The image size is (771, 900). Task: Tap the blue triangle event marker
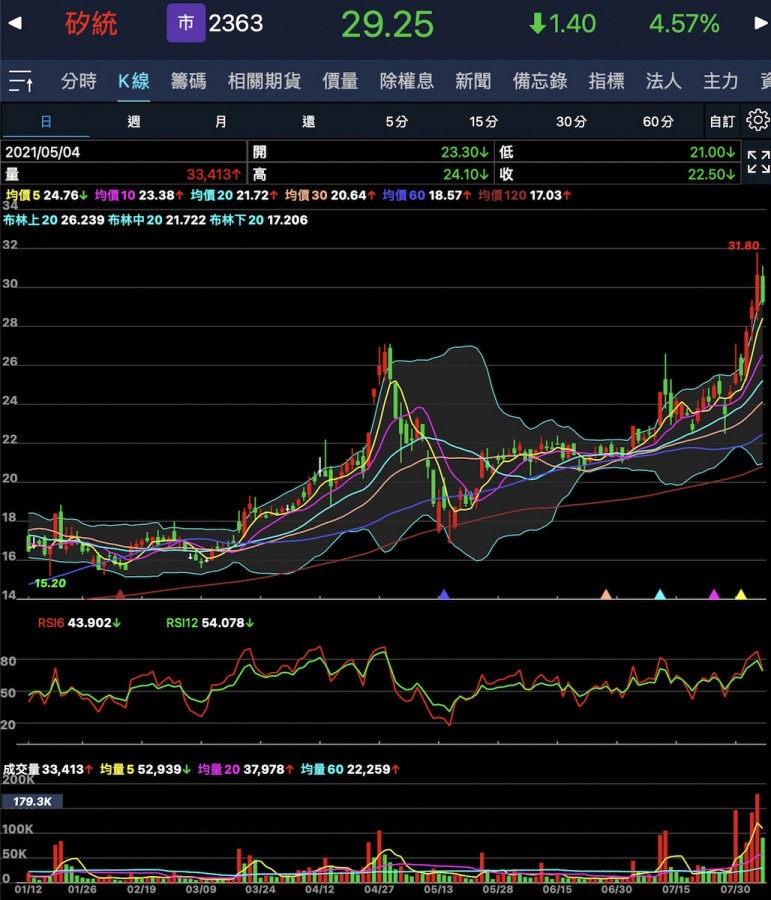click(x=444, y=594)
